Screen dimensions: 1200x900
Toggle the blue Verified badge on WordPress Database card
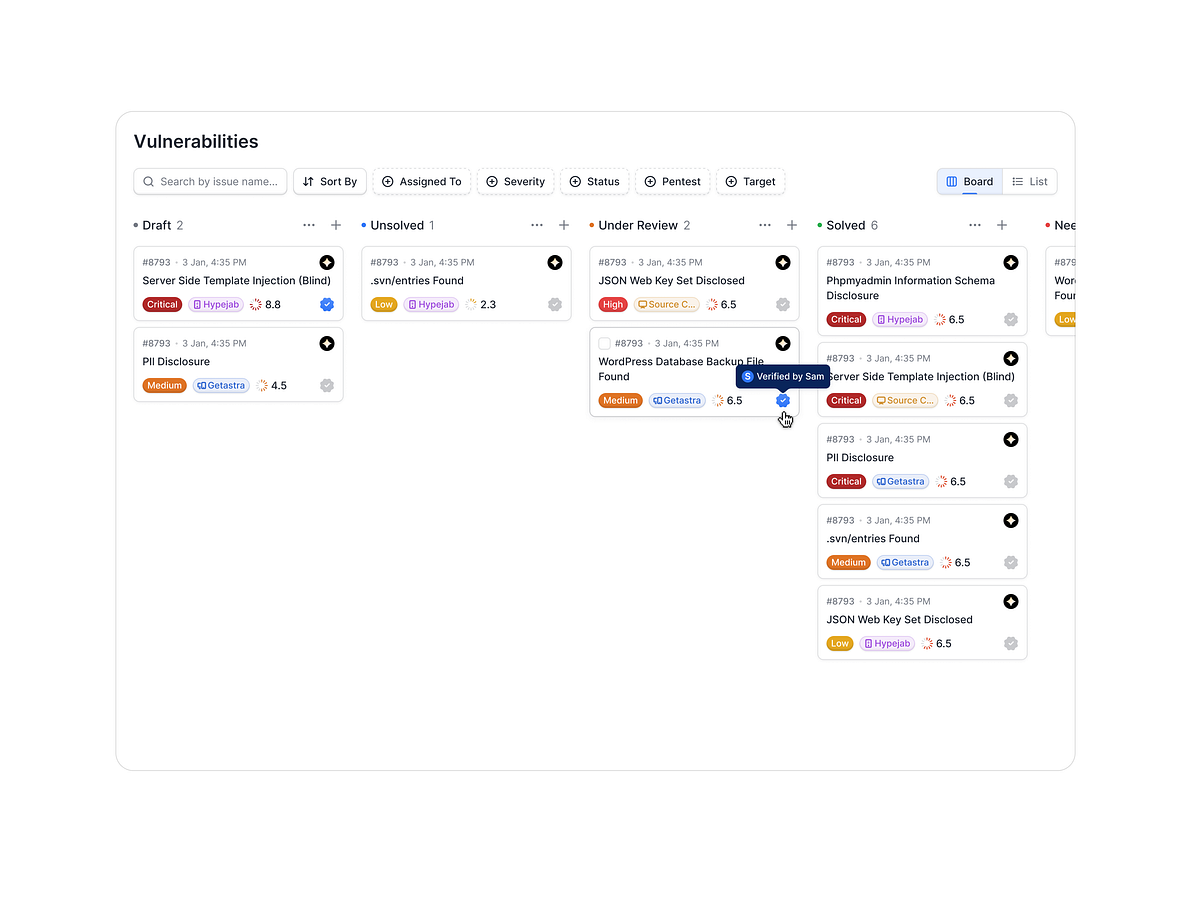(x=783, y=400)
